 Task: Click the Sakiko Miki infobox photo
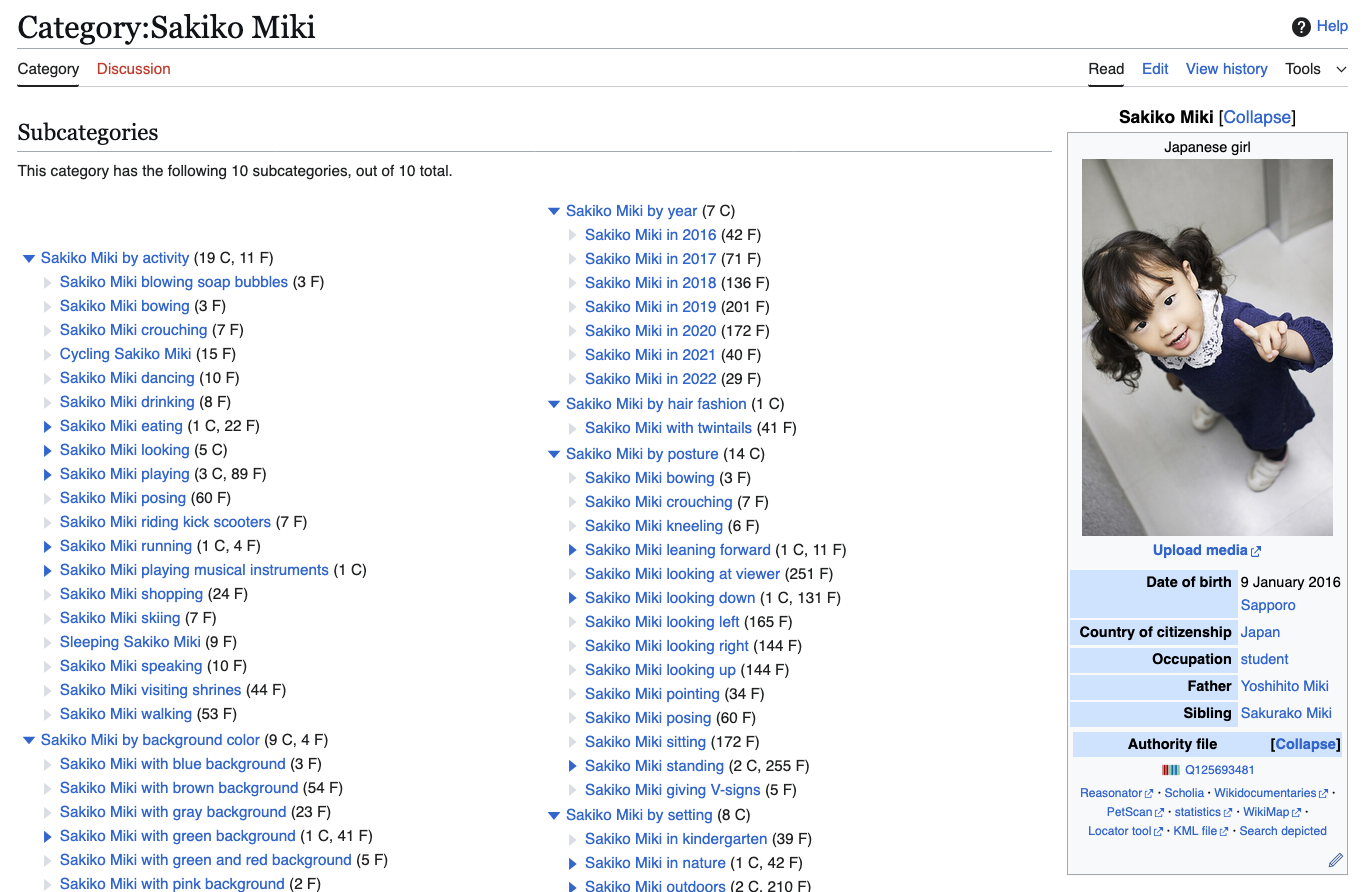click(1207, 348)
